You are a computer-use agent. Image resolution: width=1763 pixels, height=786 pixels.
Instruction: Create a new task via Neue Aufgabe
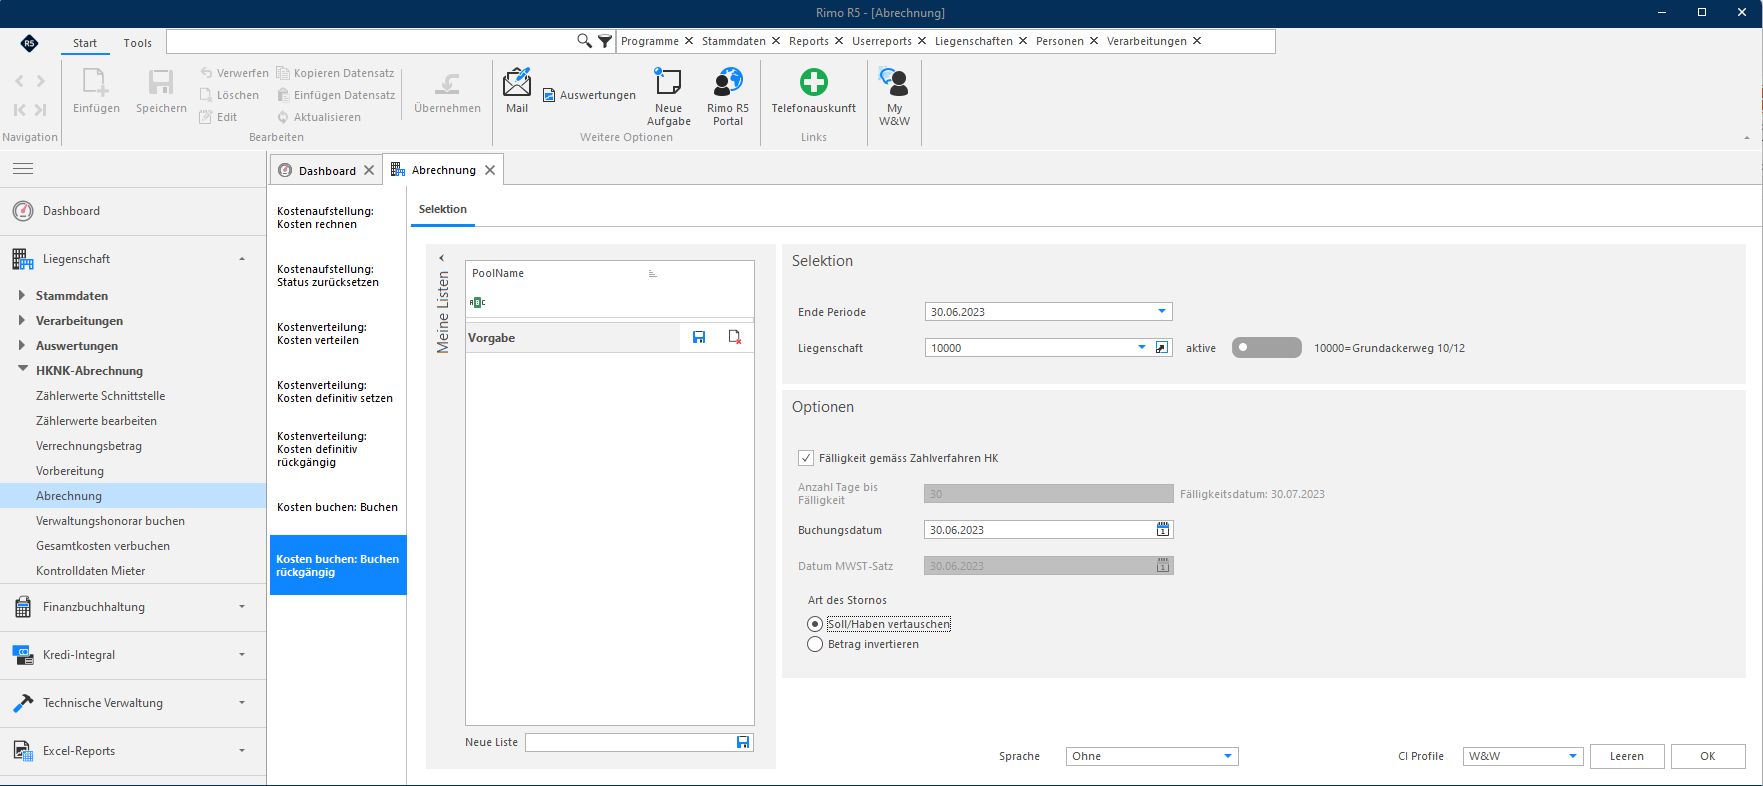tap(668, 97)
